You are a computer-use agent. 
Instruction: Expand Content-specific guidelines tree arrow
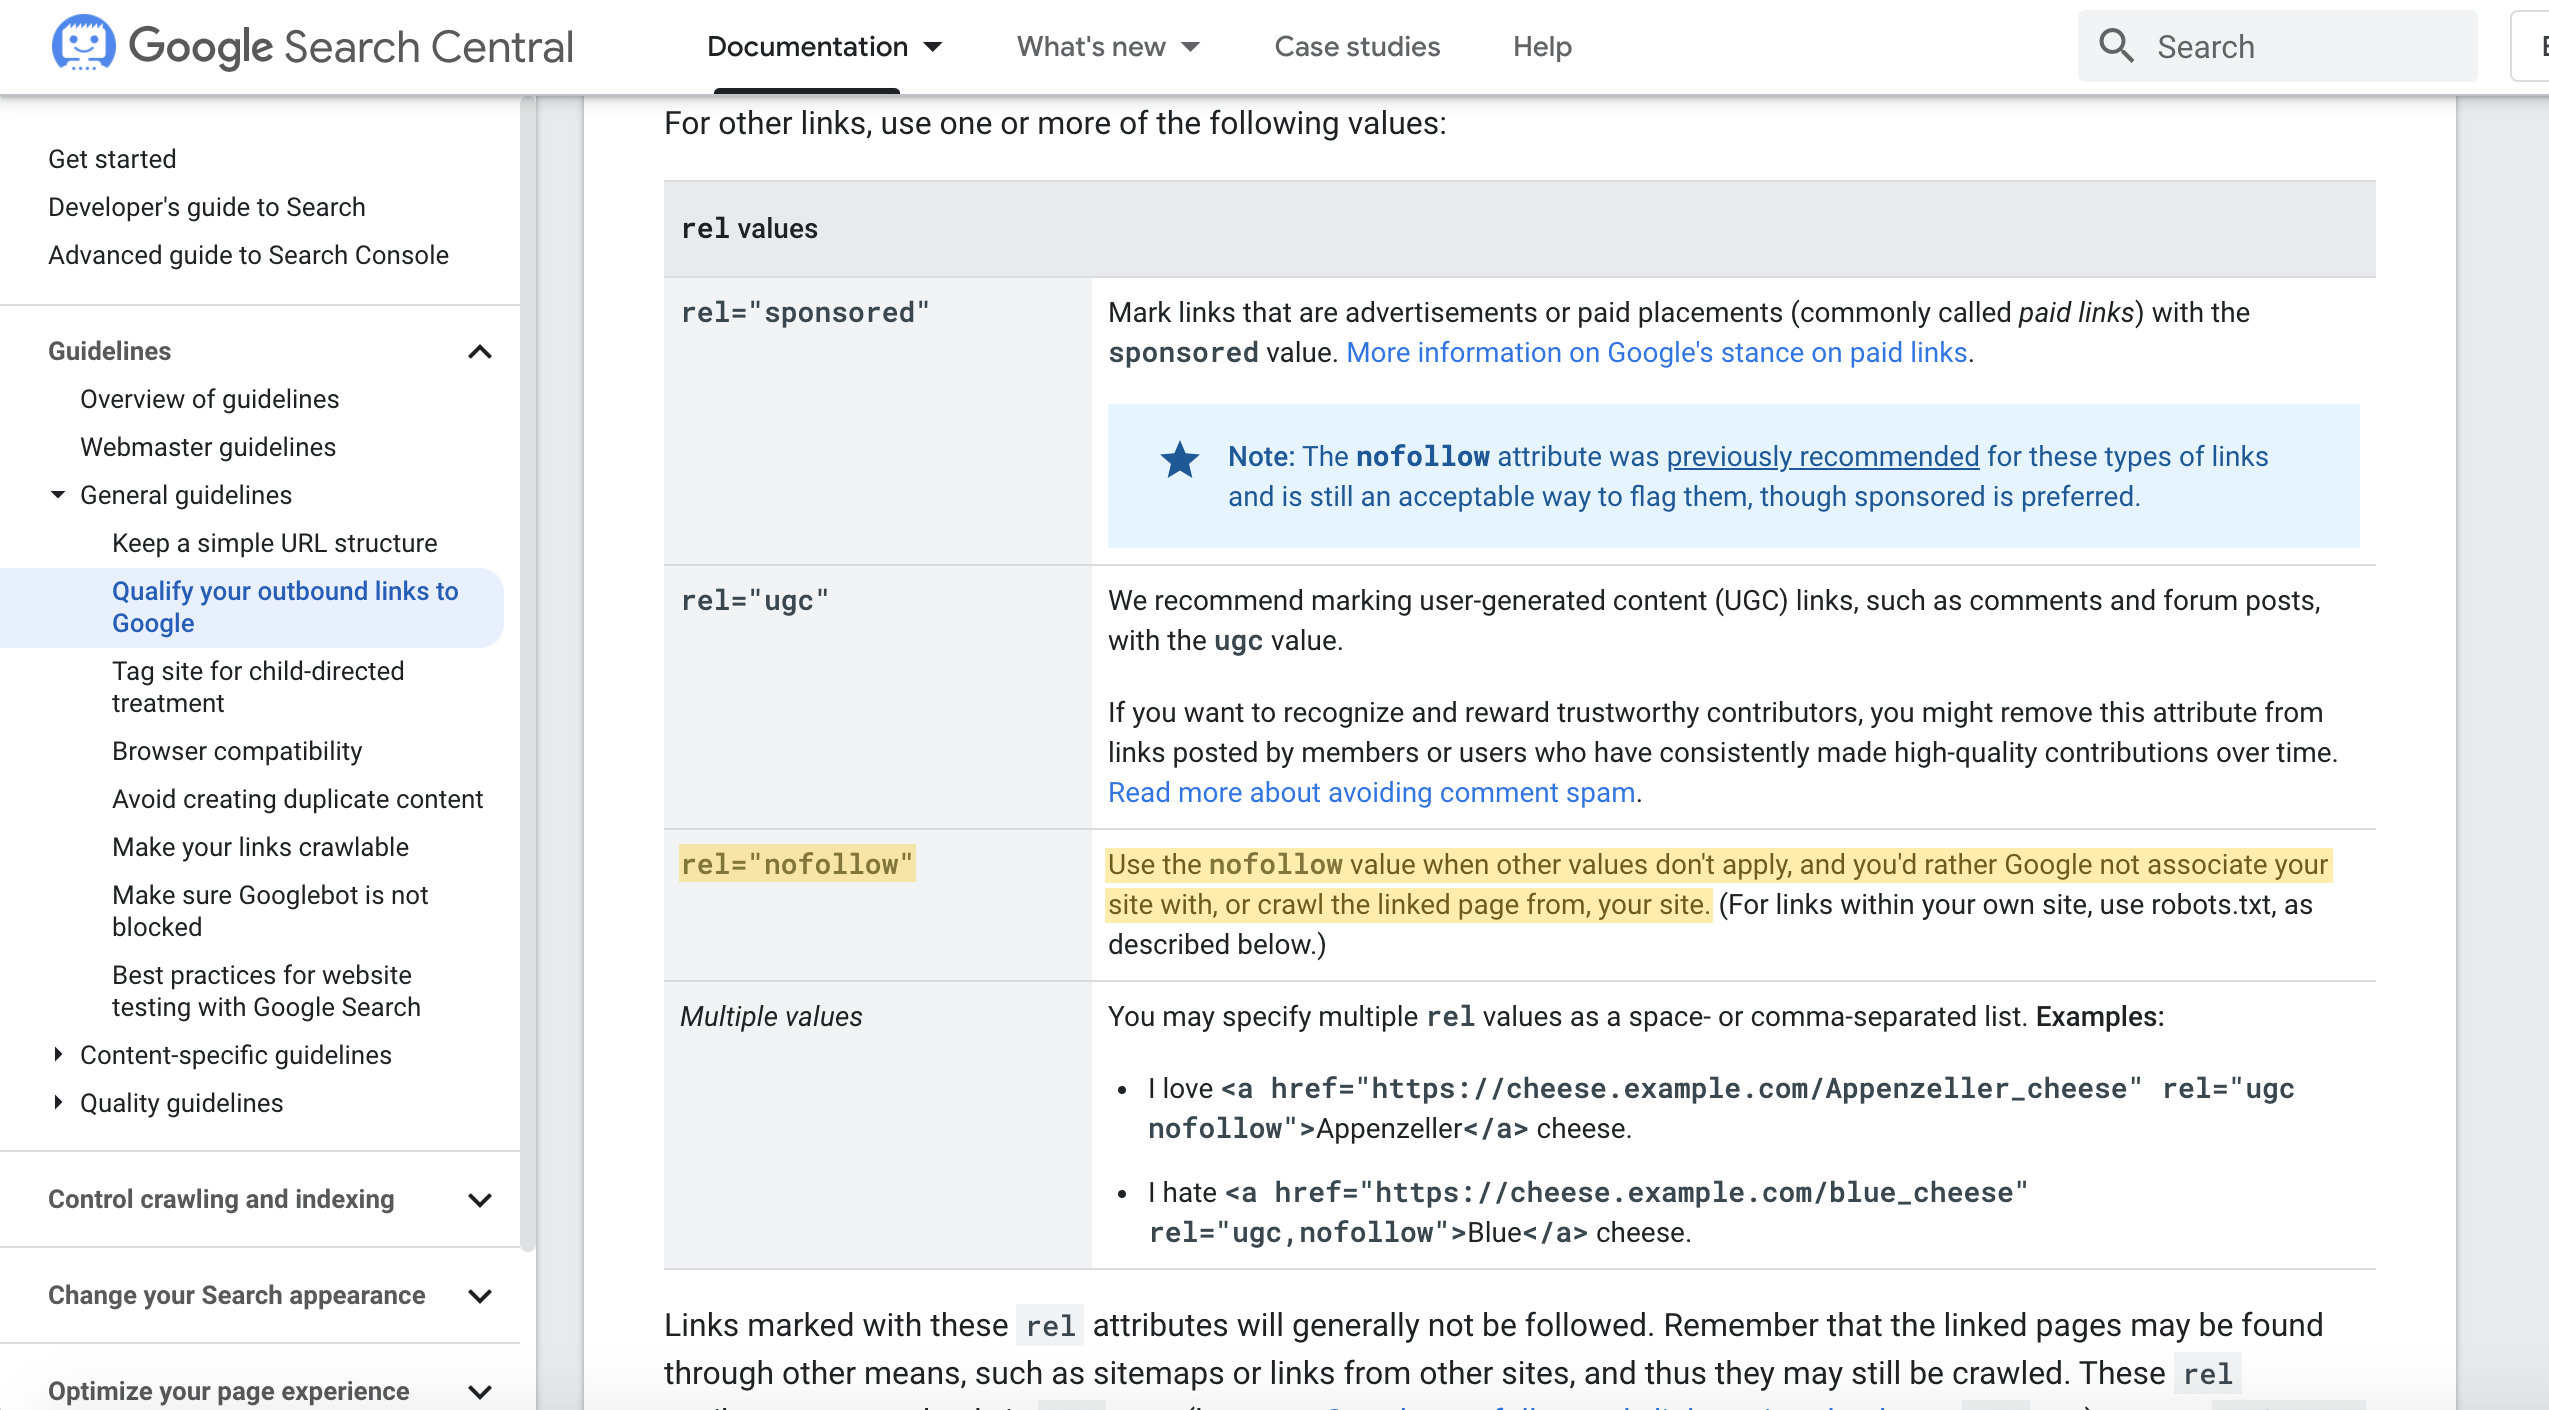point(58,1054)
